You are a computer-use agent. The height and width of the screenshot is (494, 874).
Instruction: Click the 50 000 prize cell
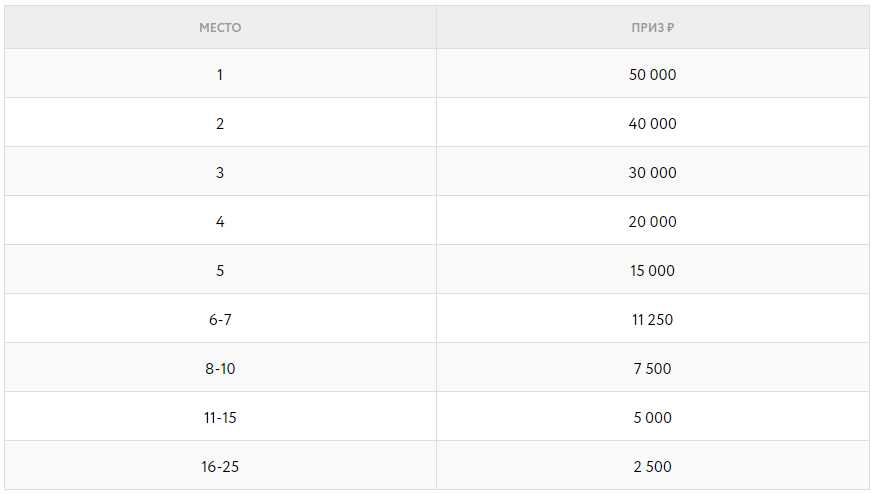[x=653, y=75]
